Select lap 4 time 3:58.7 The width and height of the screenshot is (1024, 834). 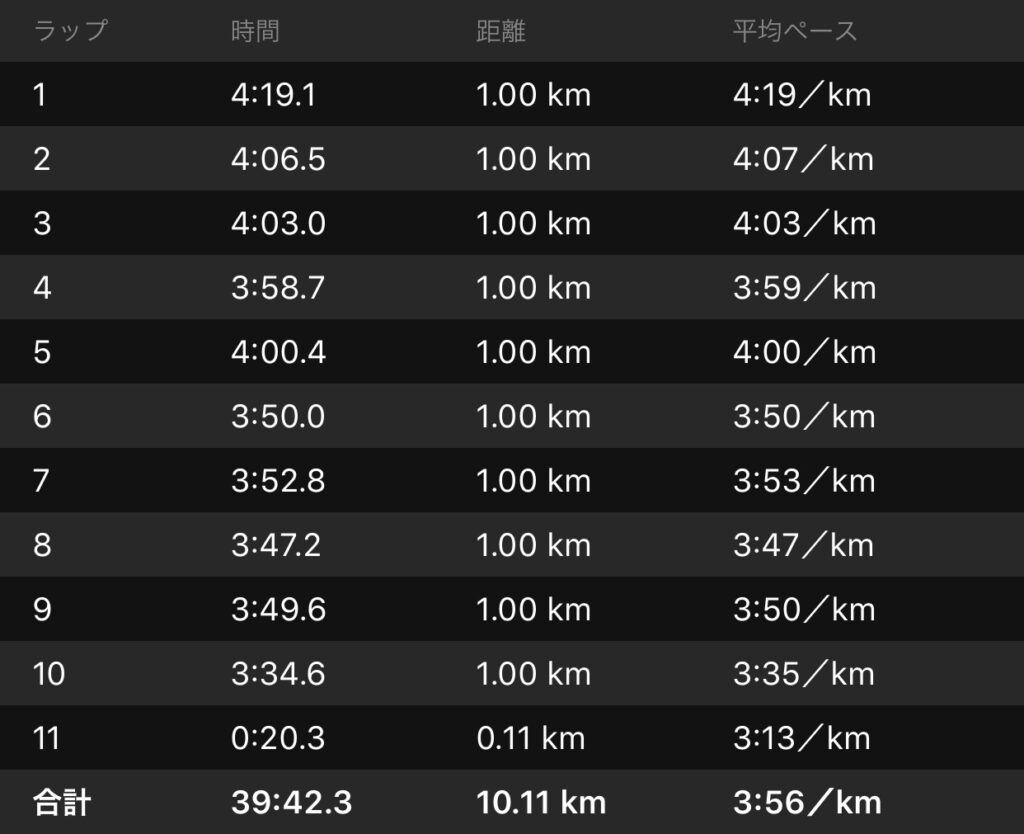pos(278,288)
